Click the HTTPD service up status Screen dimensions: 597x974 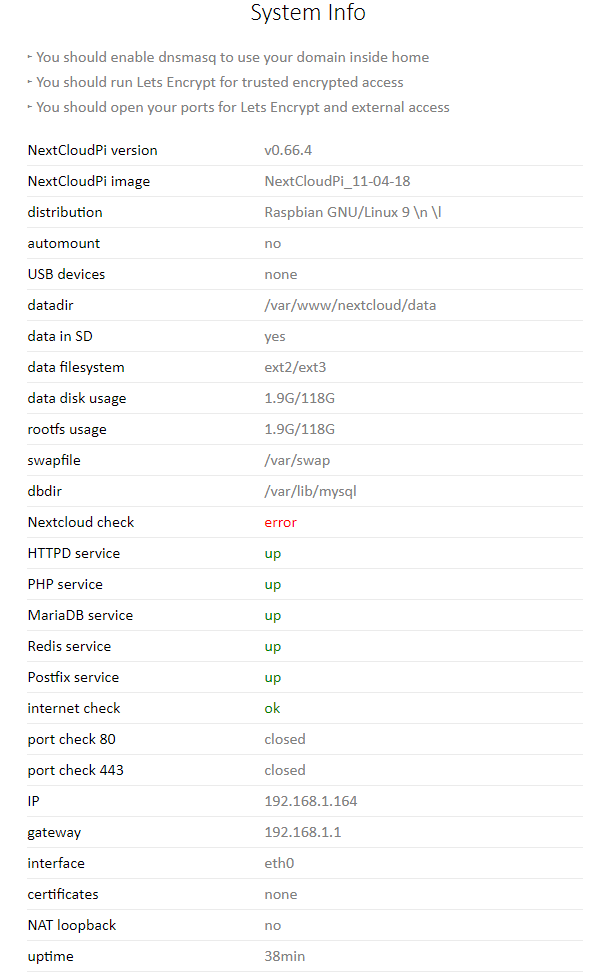pos(272,554)
